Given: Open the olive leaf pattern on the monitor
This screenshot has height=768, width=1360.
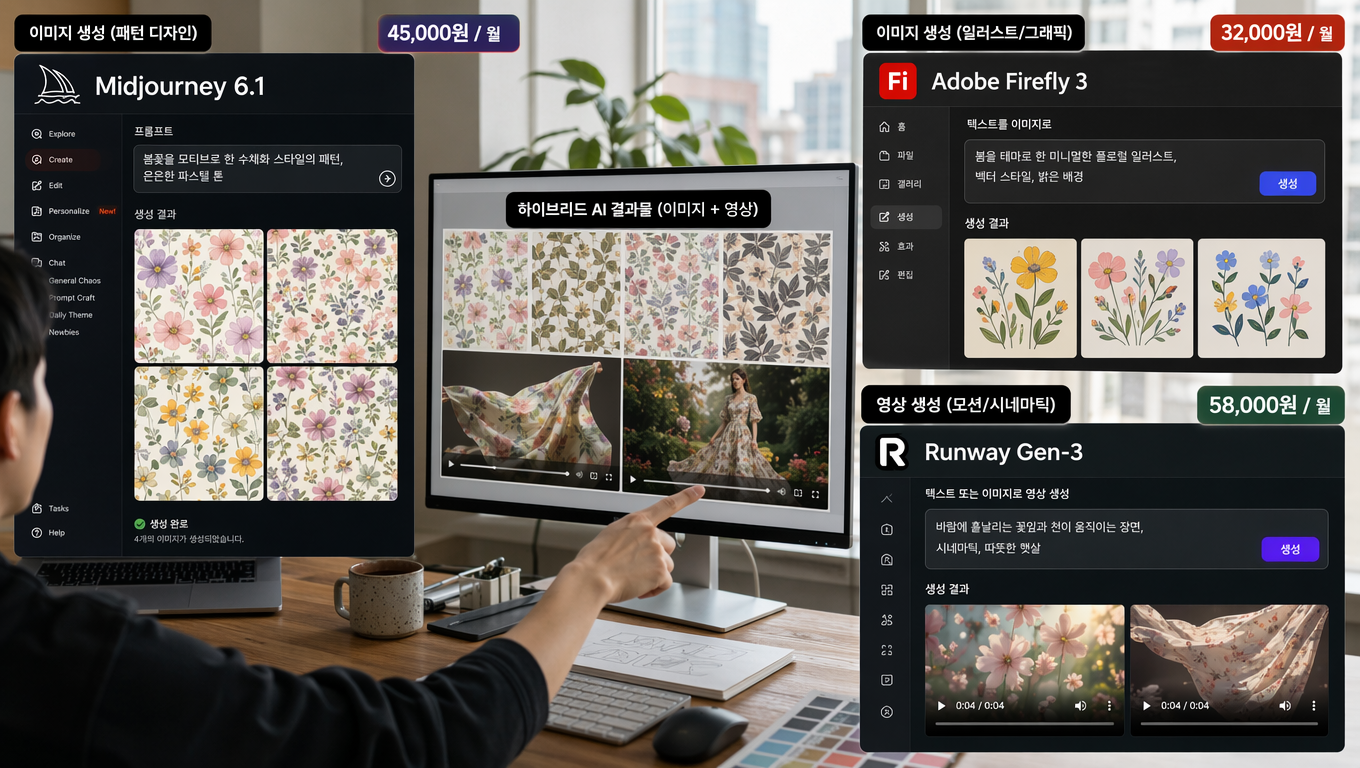Looking at the screenshot, I should pos(575,293).
